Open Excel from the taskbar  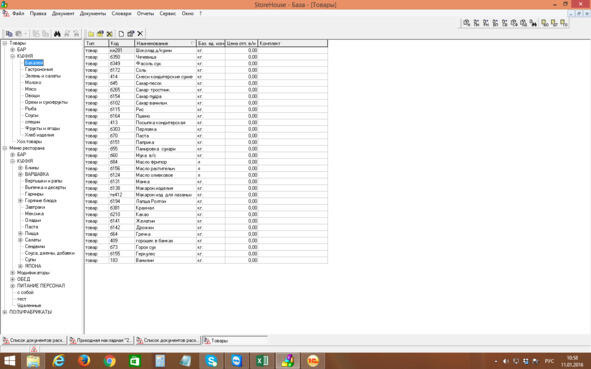coord(262,361)
